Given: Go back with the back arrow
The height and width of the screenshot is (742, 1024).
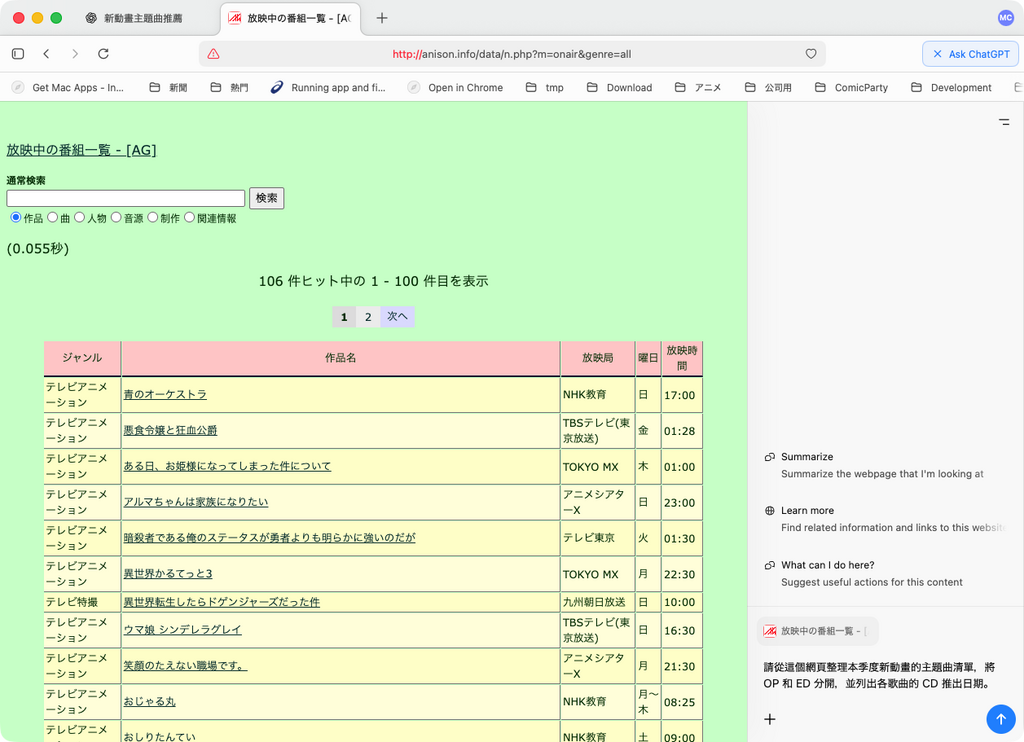Looking at the screenshot, I should point(46,54).
